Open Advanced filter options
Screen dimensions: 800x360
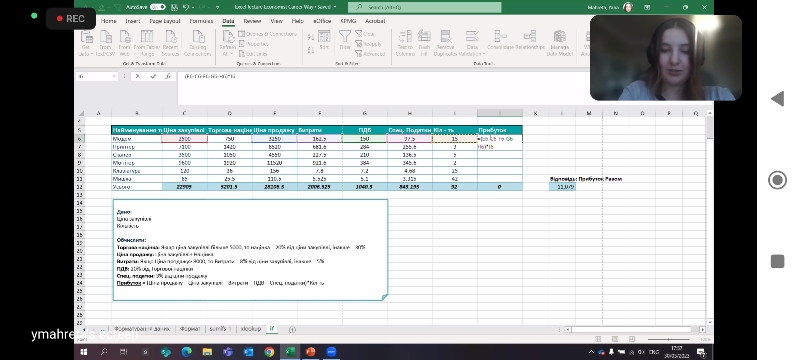point(370,54)
